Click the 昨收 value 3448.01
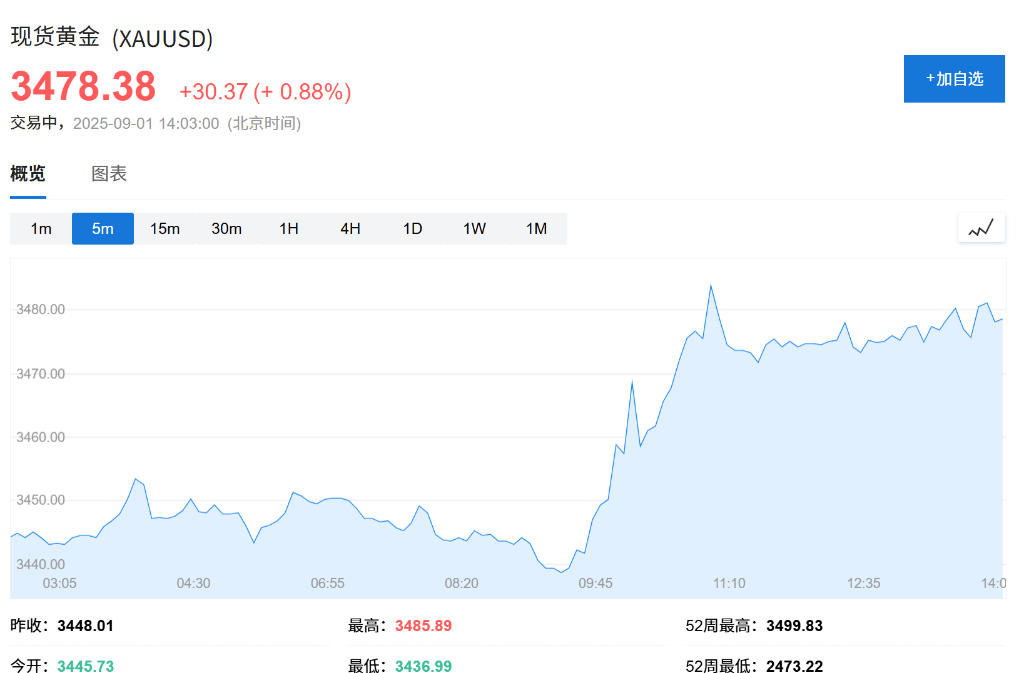The width and height of the screenshot is (1024, 673). pos(86,625)
